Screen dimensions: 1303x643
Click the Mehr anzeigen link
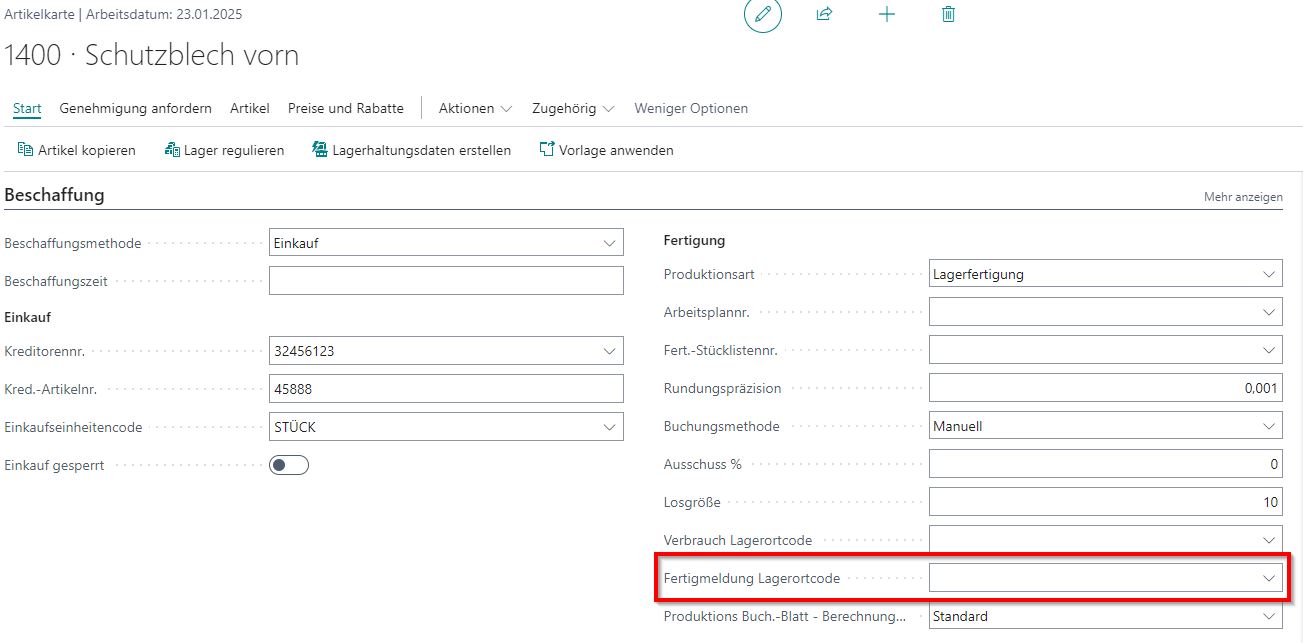[x=1243, y=197]
